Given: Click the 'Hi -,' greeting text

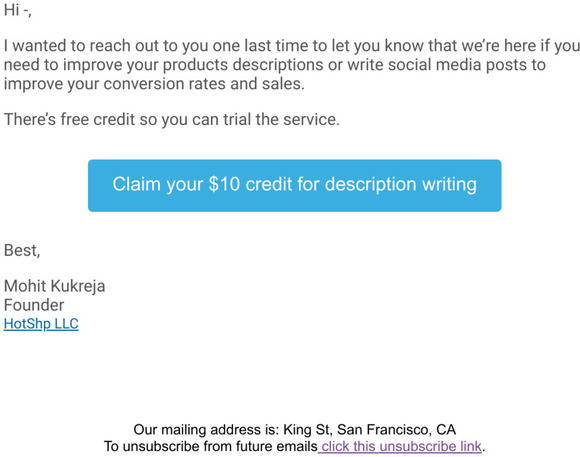Looking at the screenshot, I should 17,10.
